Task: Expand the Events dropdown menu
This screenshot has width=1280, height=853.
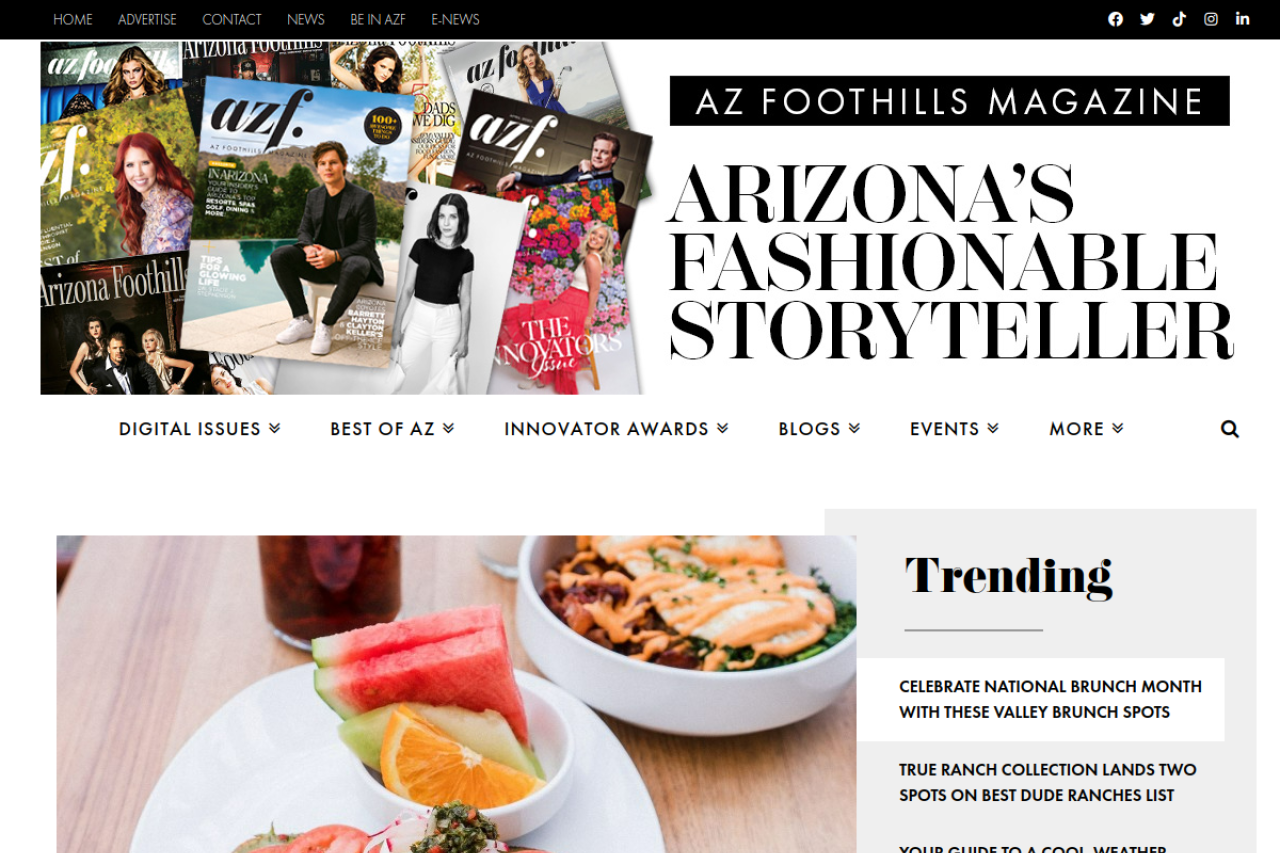Action: pyautogui.click(x=954, y=429)
